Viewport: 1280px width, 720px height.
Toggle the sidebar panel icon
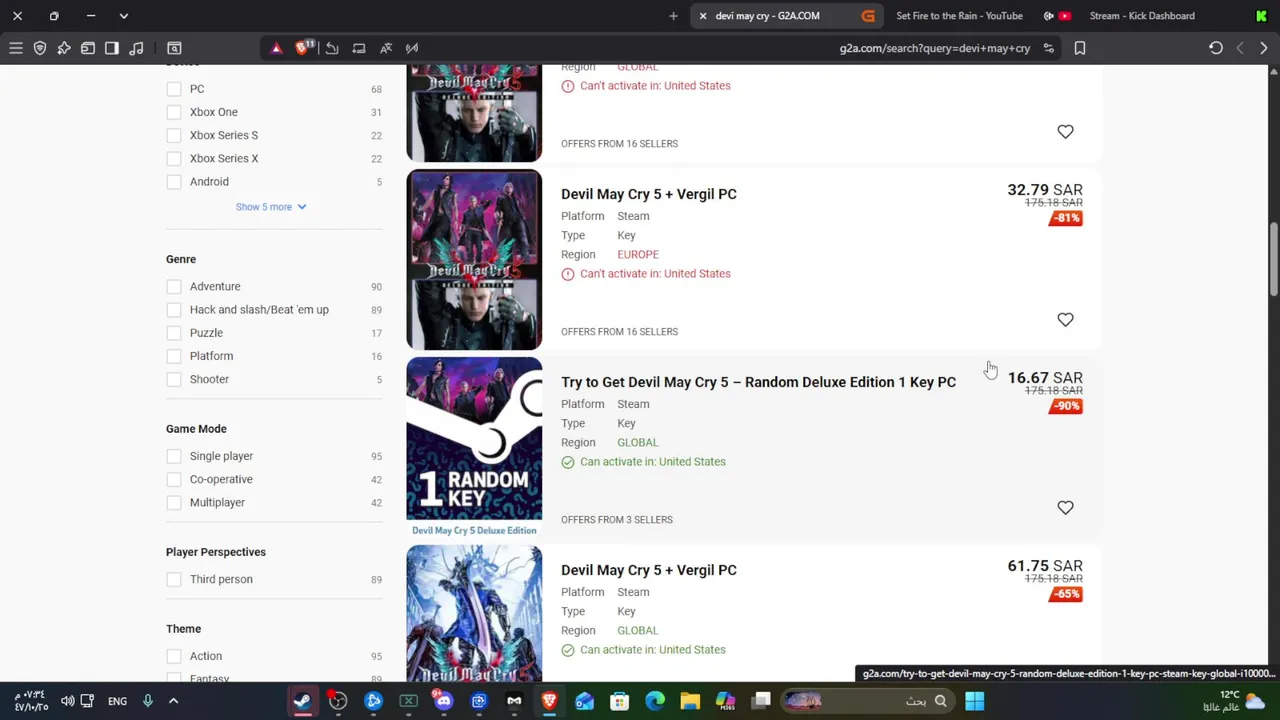tap(112, 48)
